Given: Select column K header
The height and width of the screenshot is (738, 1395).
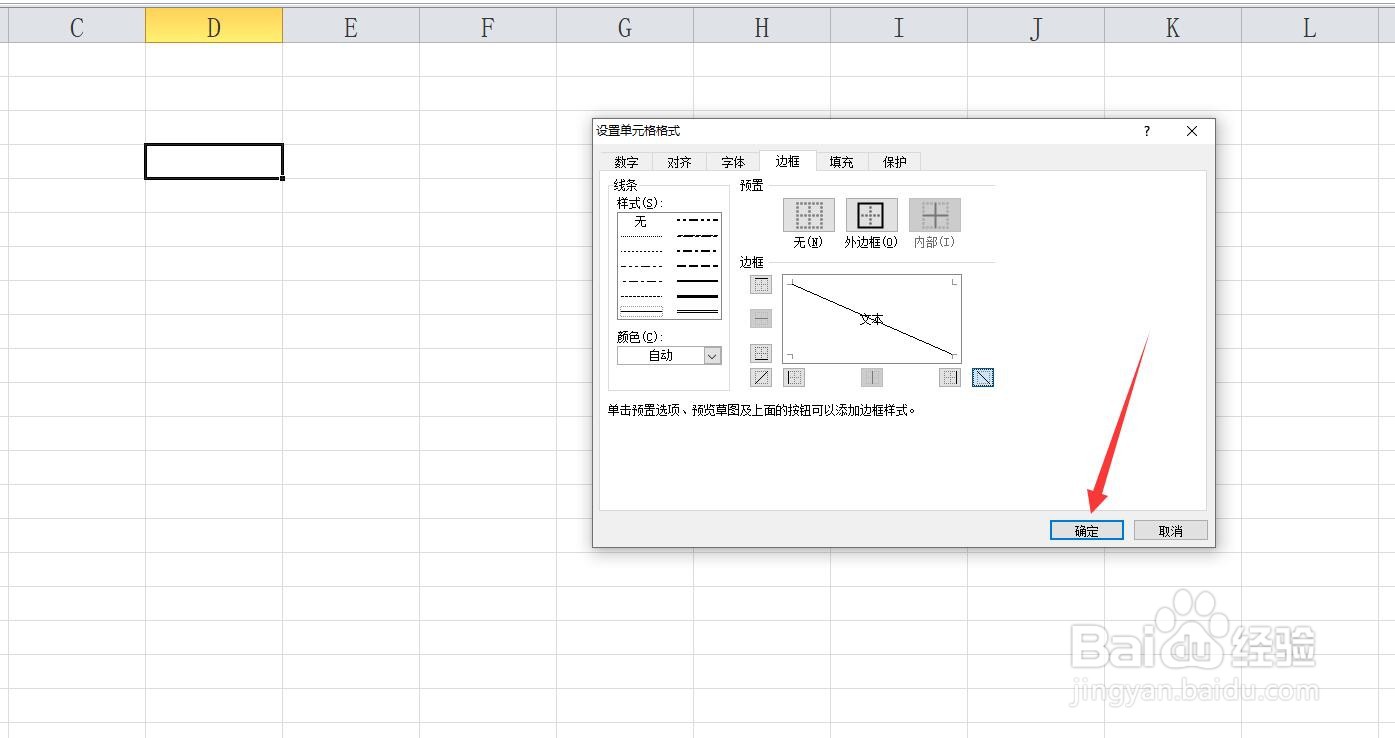Looking at the screenshot, I should (x=1173, y=27).
